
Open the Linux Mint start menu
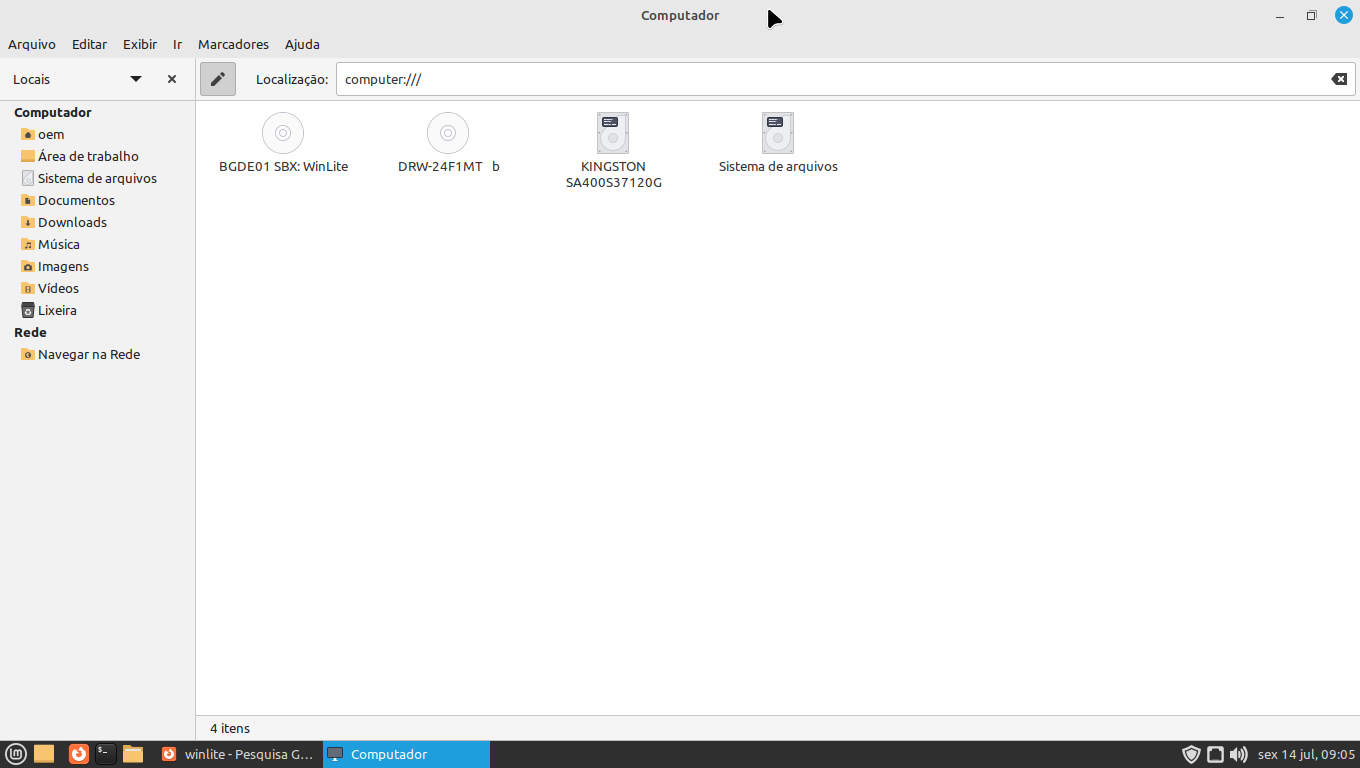point(16,754)
